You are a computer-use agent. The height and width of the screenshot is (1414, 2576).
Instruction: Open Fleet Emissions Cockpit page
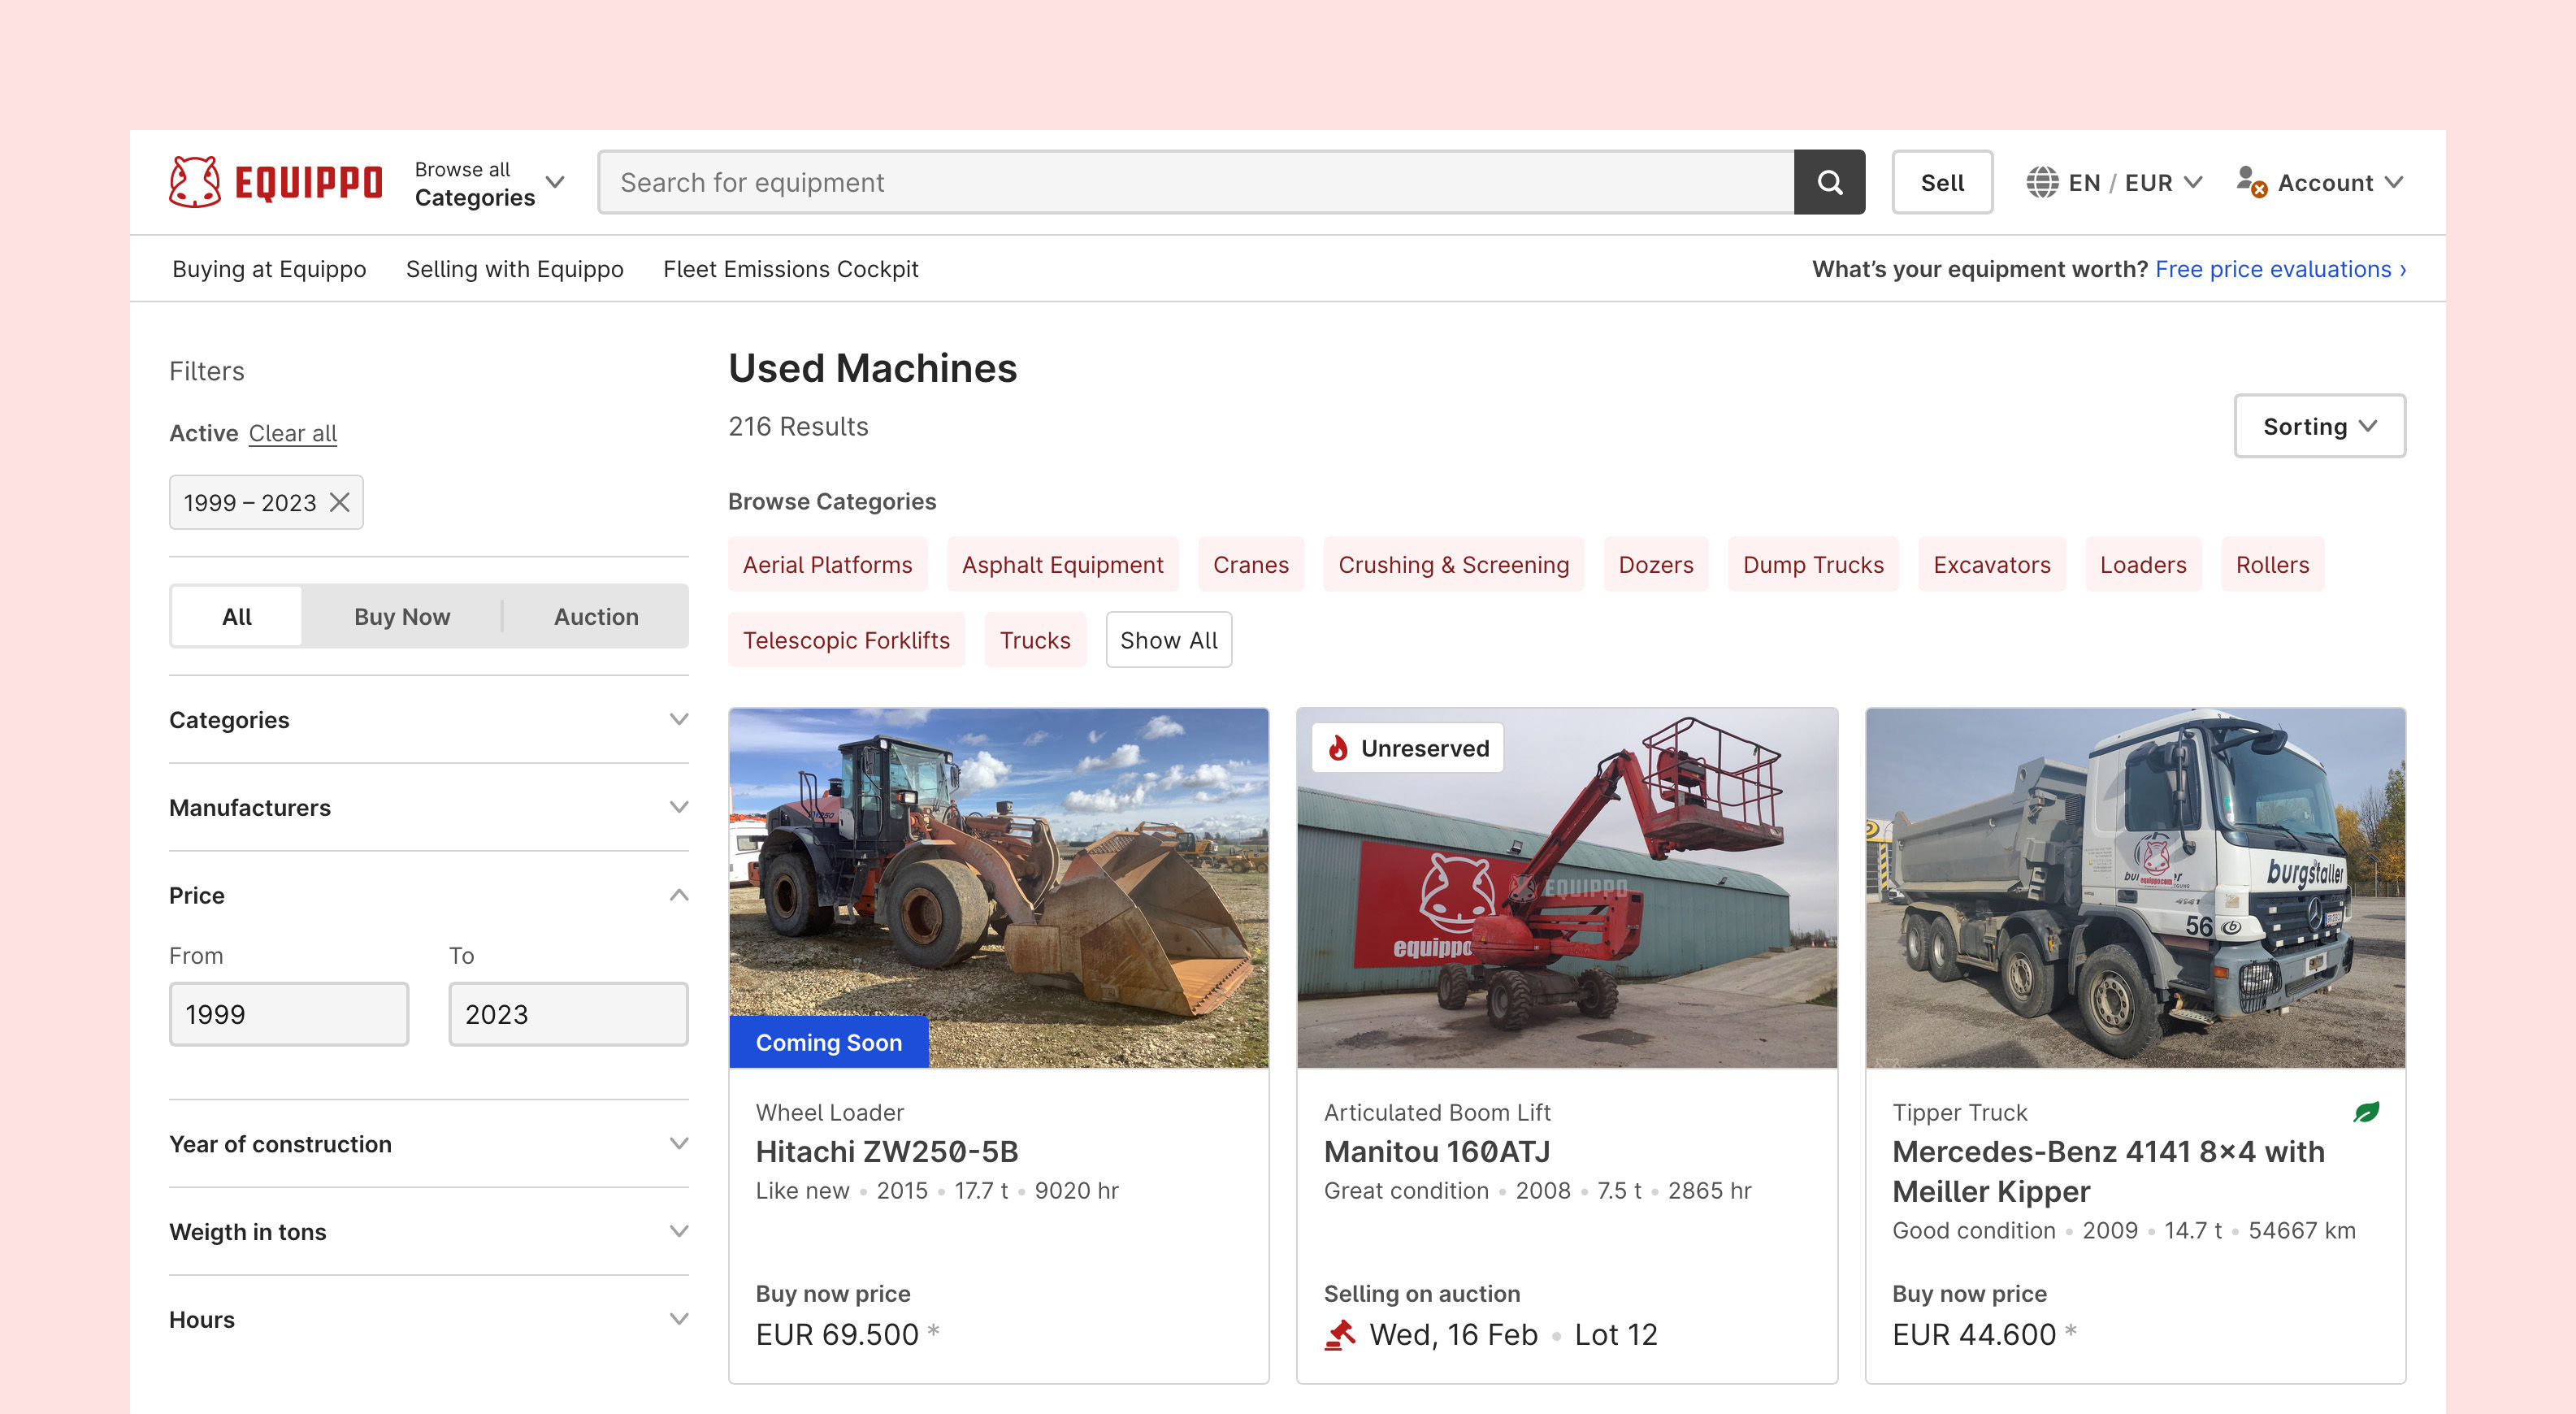[x=790, y=269]
